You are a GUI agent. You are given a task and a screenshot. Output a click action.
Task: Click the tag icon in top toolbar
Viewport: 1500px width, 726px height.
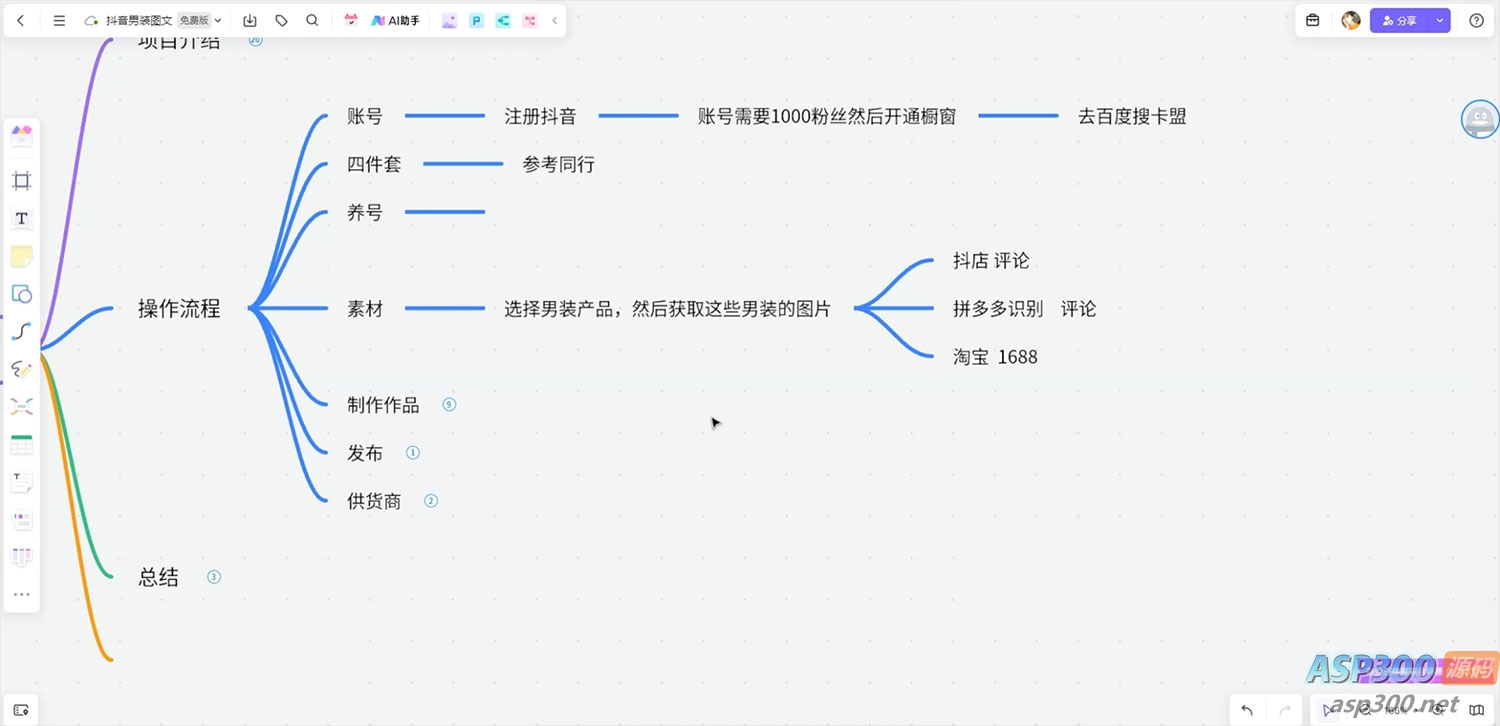click(x=281, y=20)
